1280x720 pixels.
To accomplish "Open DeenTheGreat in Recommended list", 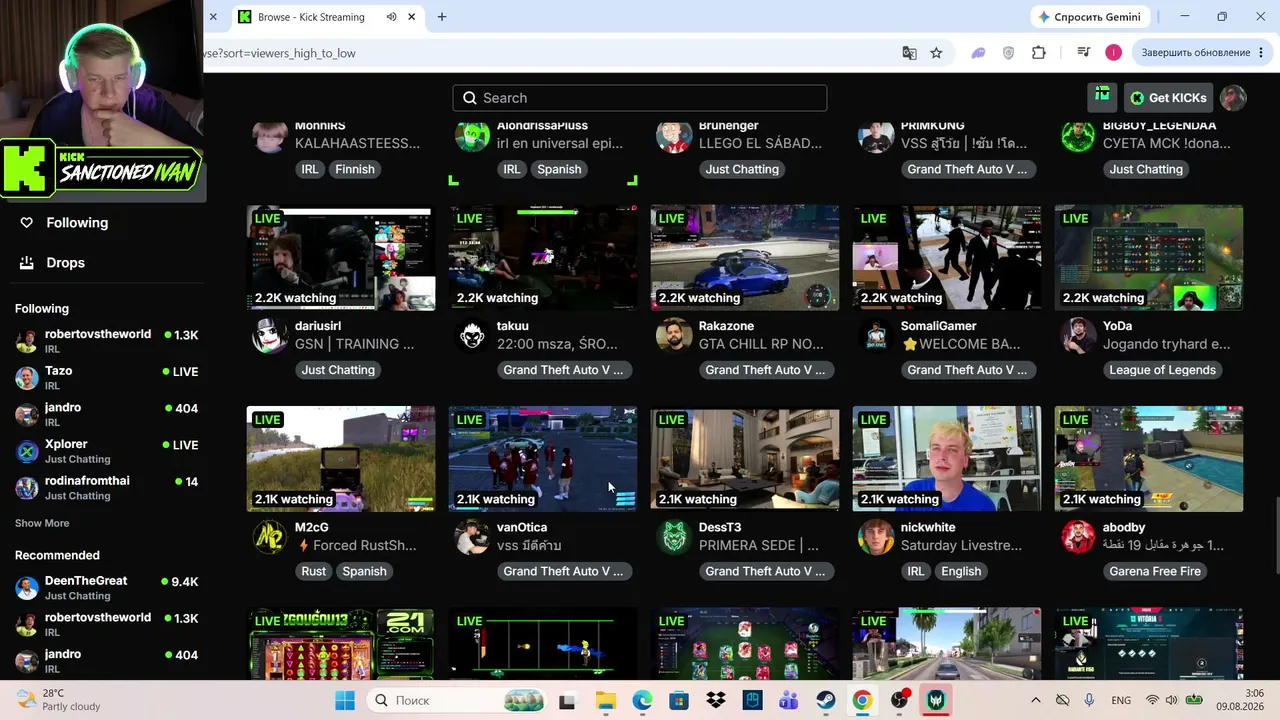I will 106,587.
